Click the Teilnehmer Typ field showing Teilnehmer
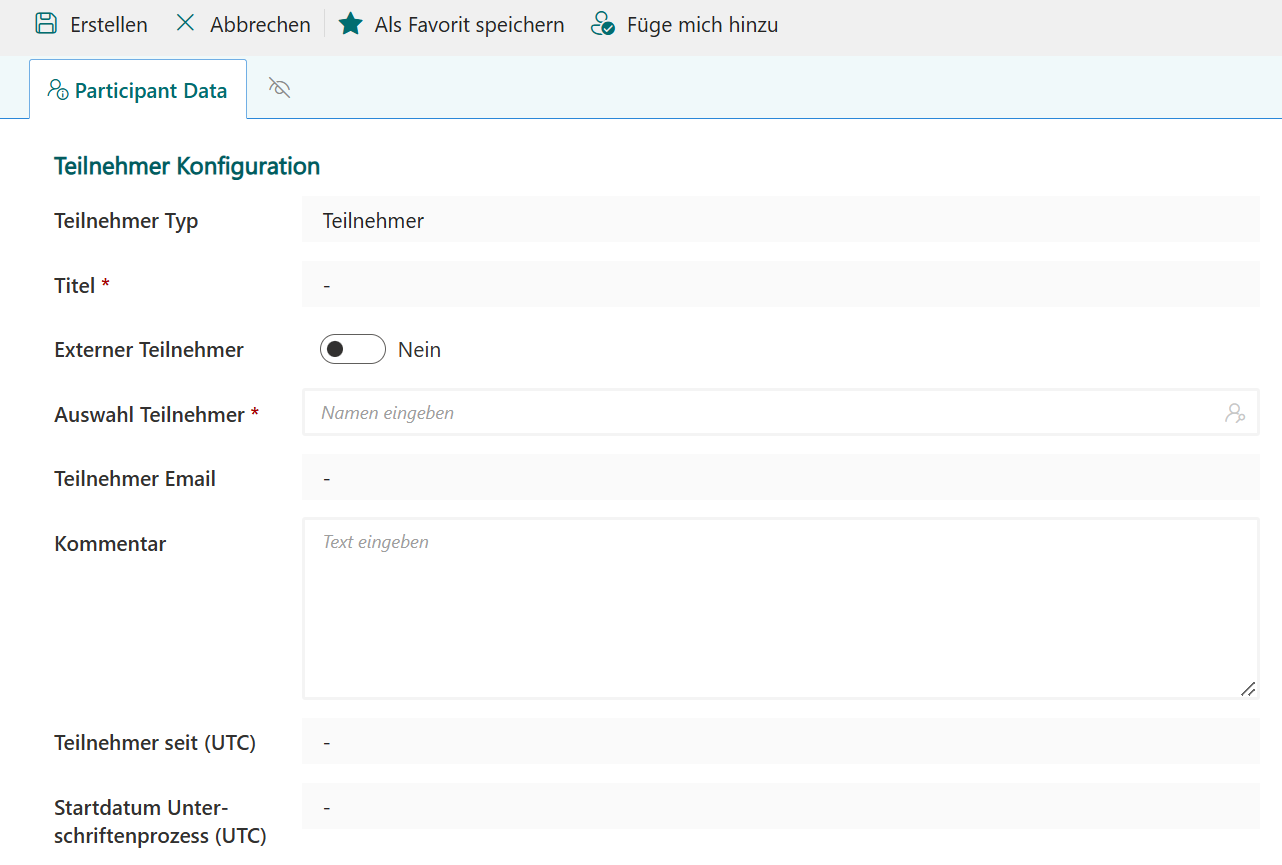This screenshot has height=865, width=1282. (780, 220)
